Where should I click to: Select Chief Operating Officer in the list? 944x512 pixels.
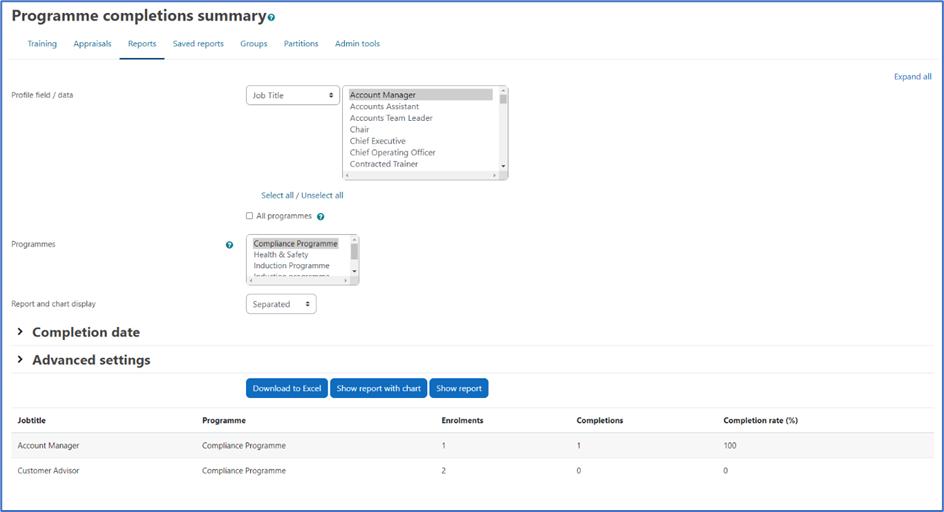(420, 152)
